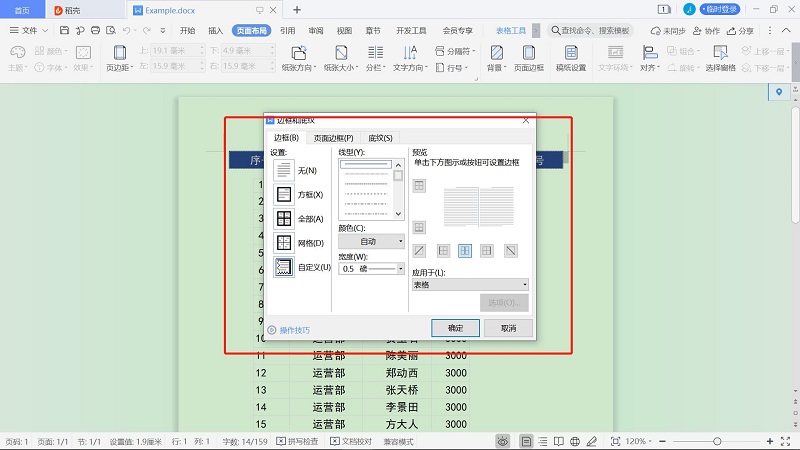Open the 应用于(L) apply-to dropdown
Screen dimensions: 800x450
click(469, 284)
